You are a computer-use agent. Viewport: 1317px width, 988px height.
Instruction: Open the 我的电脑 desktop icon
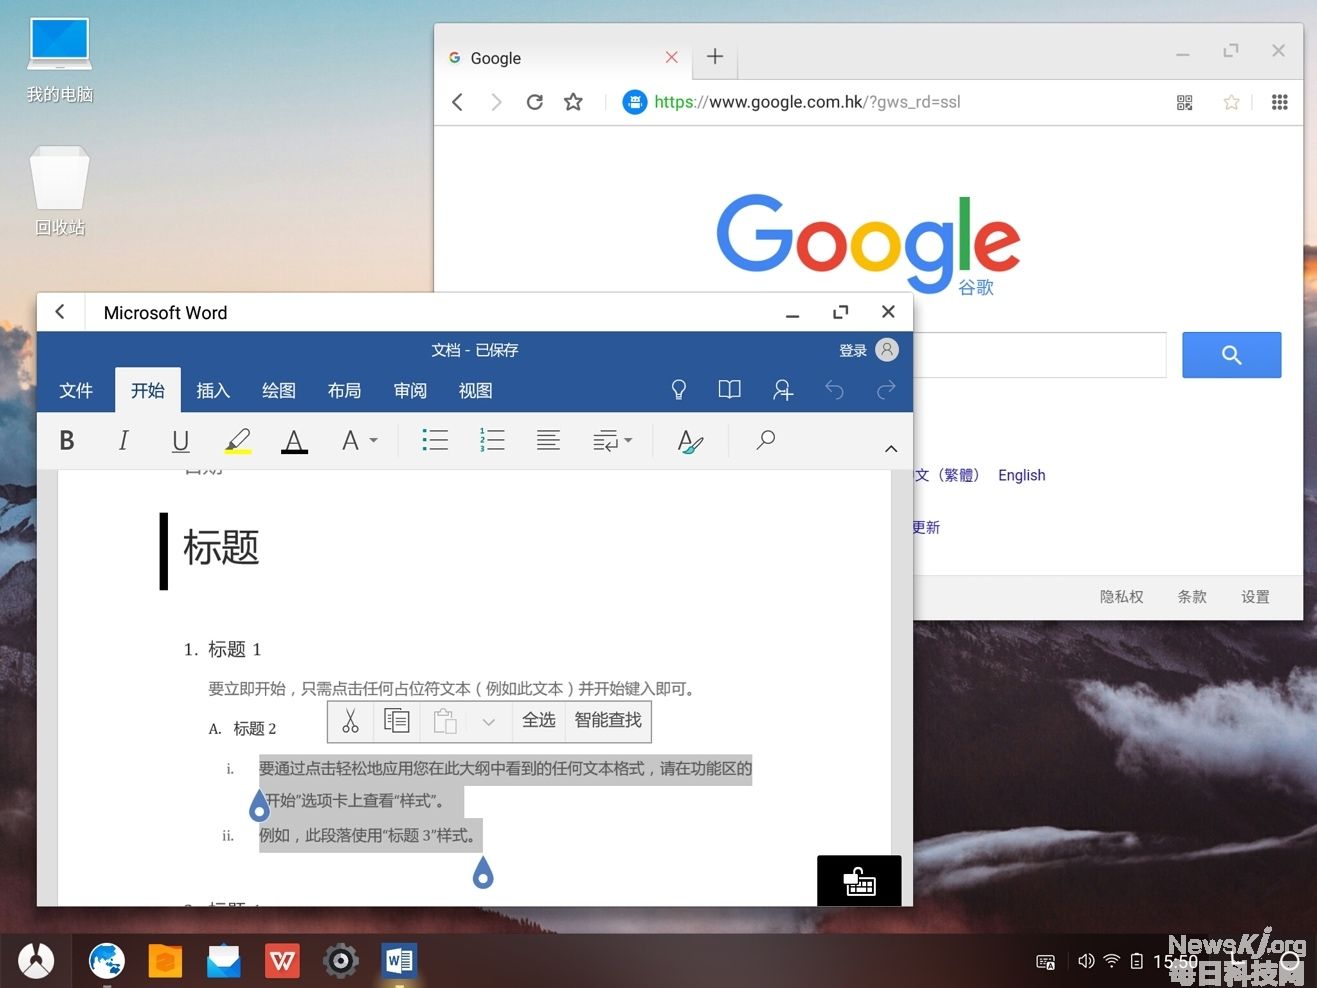tap(60, 60)
